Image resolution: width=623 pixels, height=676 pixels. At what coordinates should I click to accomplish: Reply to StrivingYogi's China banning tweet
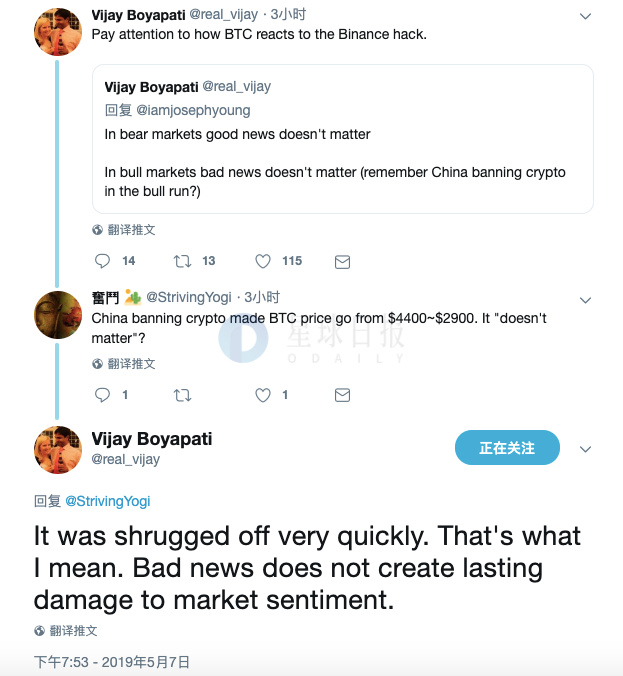(x=101, y=395)
